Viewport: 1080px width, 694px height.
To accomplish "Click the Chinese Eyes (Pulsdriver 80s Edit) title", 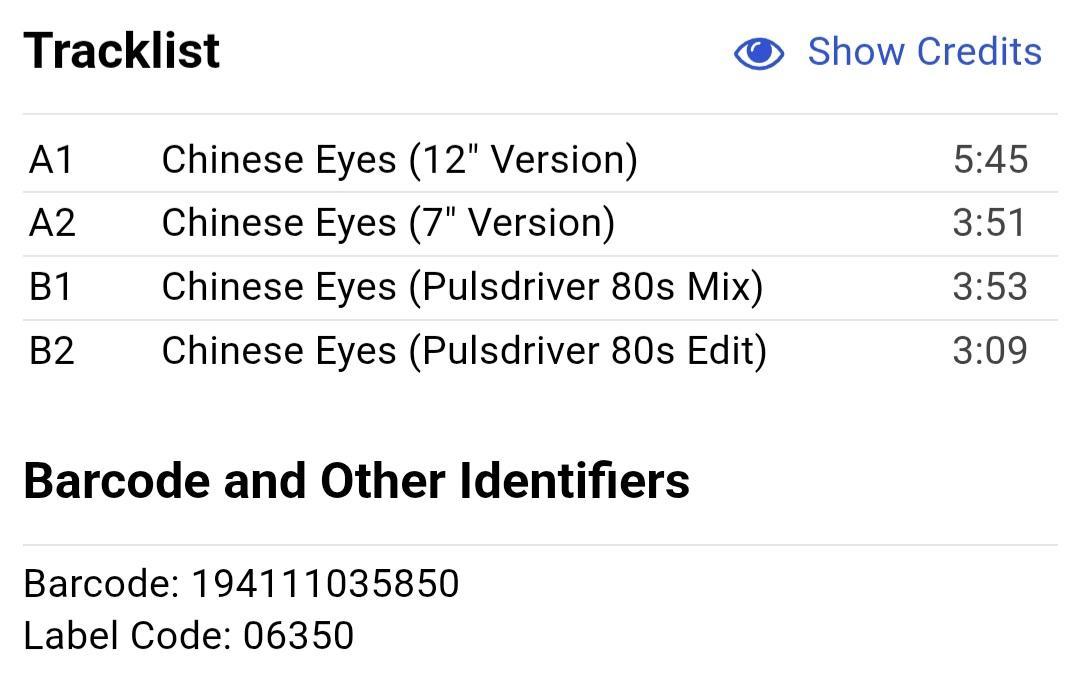I will click(464, 351).
